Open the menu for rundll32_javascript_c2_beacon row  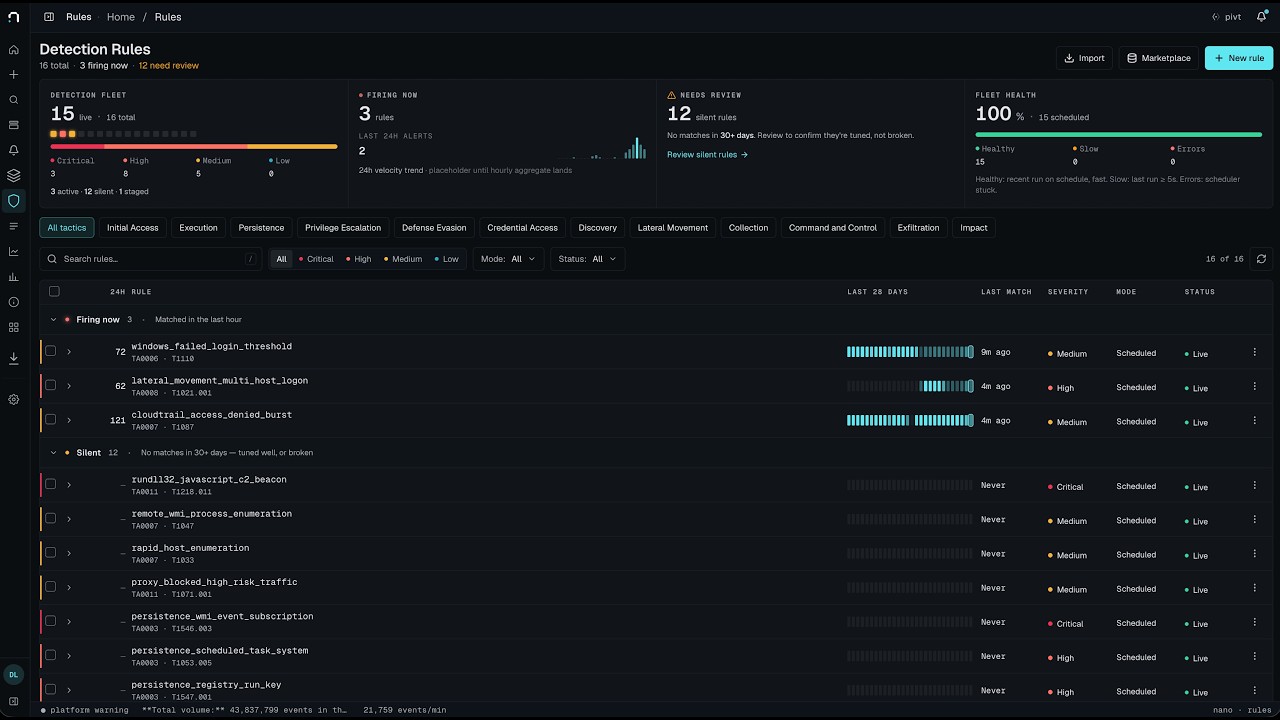click(x=1254, y=485)
